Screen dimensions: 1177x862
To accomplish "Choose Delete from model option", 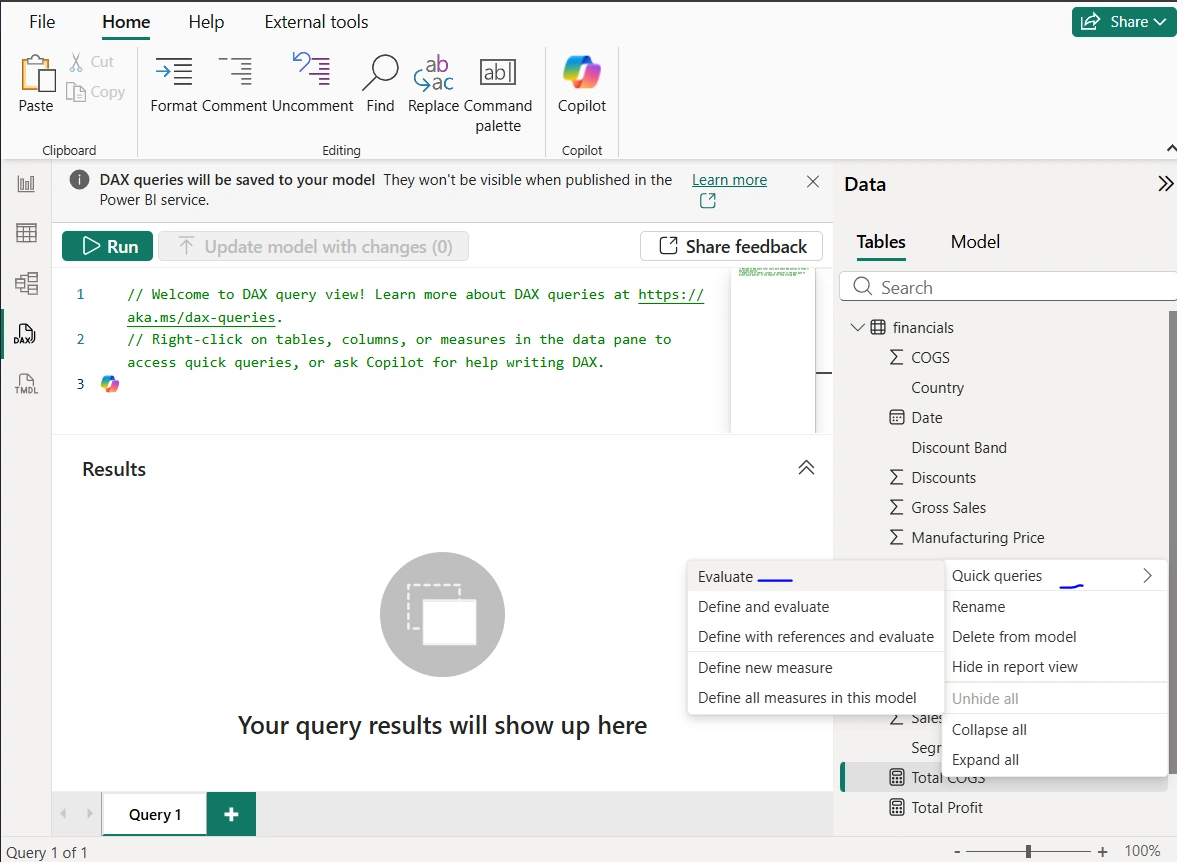I will tap(1055, 637).
